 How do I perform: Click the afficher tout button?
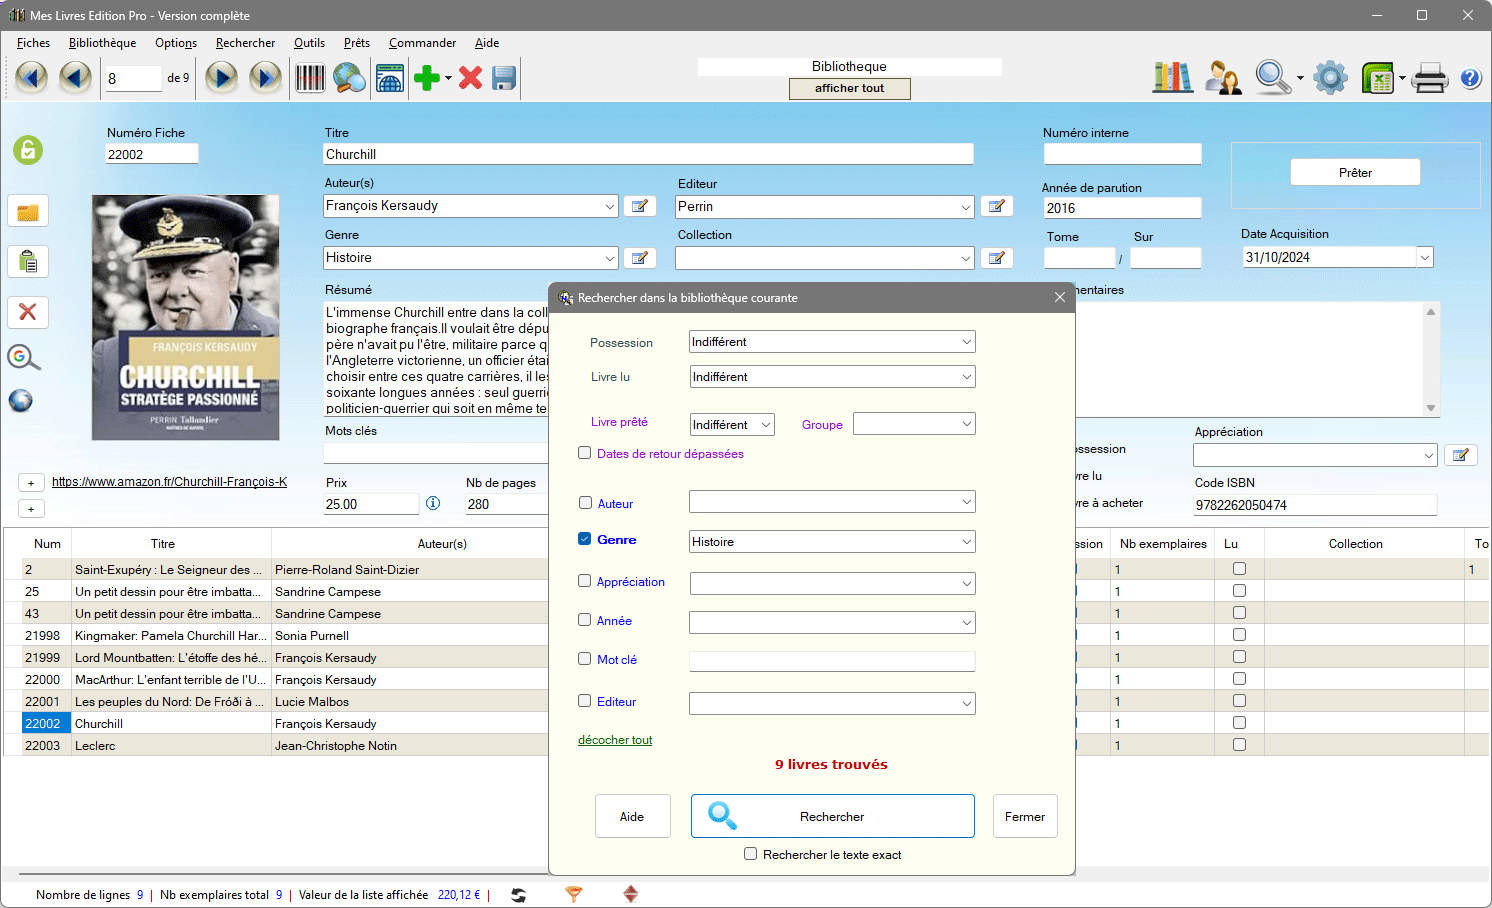coord(850,88)
